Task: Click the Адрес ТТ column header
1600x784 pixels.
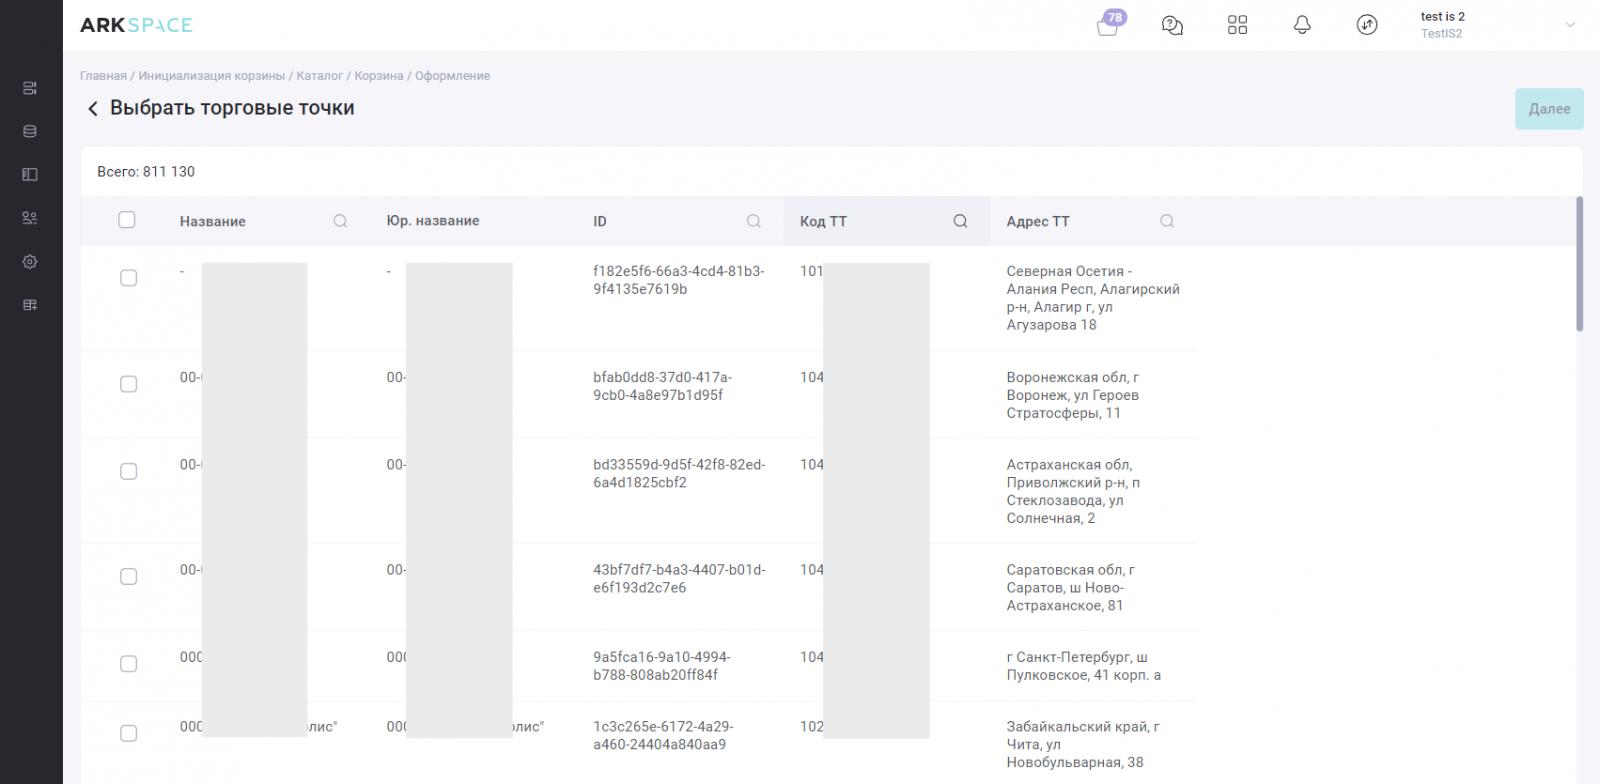Action: click(x=1038, y=221)
